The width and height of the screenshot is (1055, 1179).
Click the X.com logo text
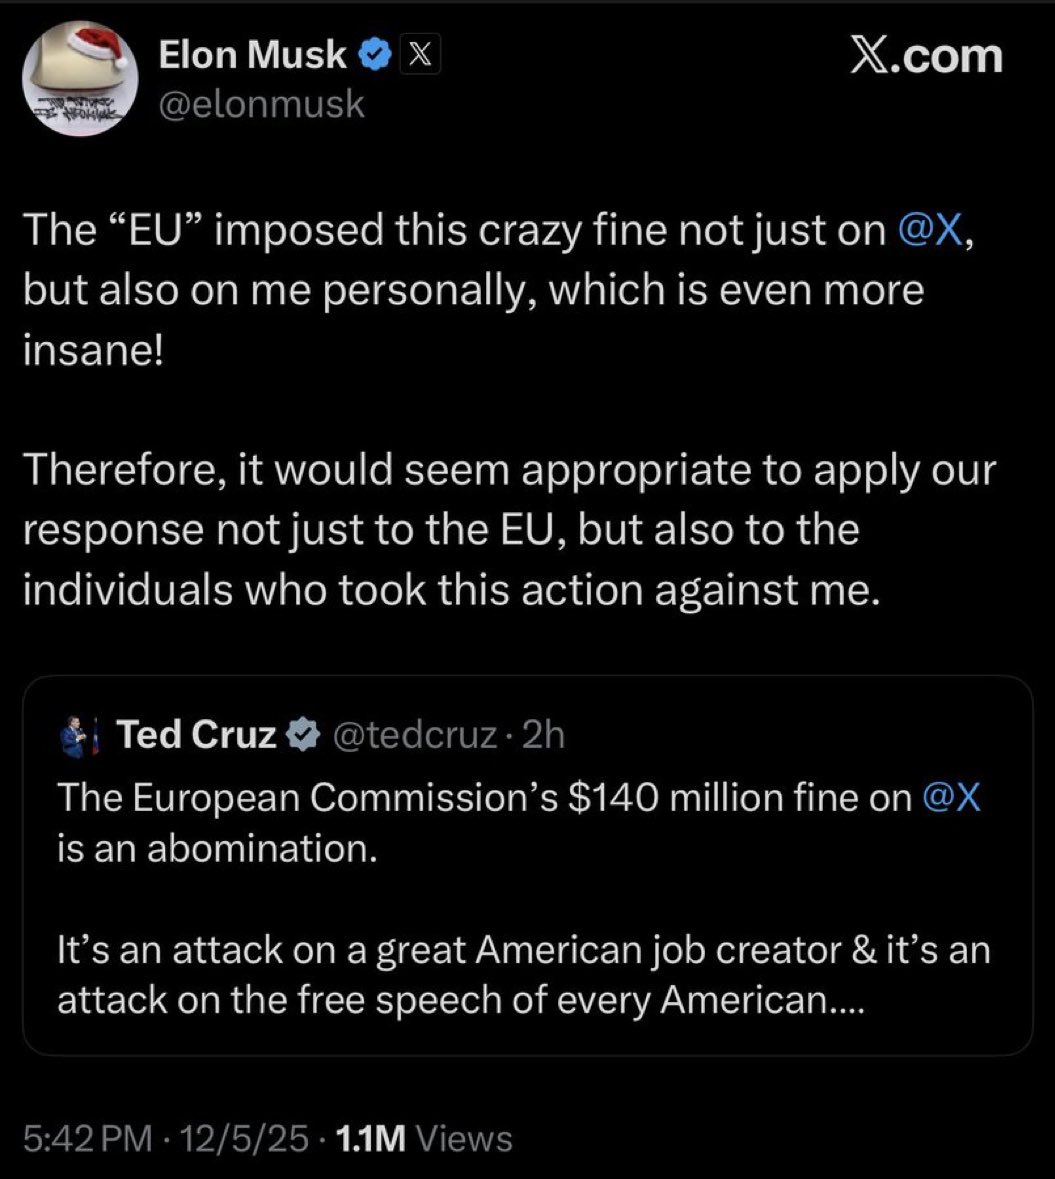(x=925, y=56)
